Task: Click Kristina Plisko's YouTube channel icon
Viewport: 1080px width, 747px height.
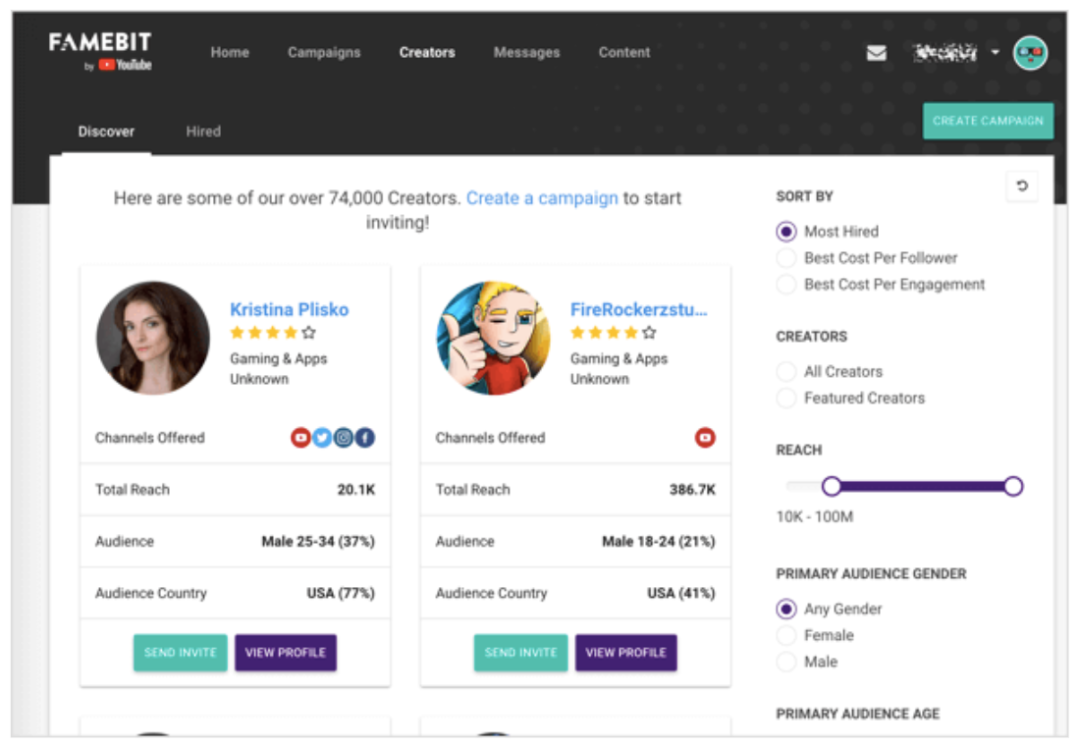Action: pyautogui.click(x=300, y=437)
